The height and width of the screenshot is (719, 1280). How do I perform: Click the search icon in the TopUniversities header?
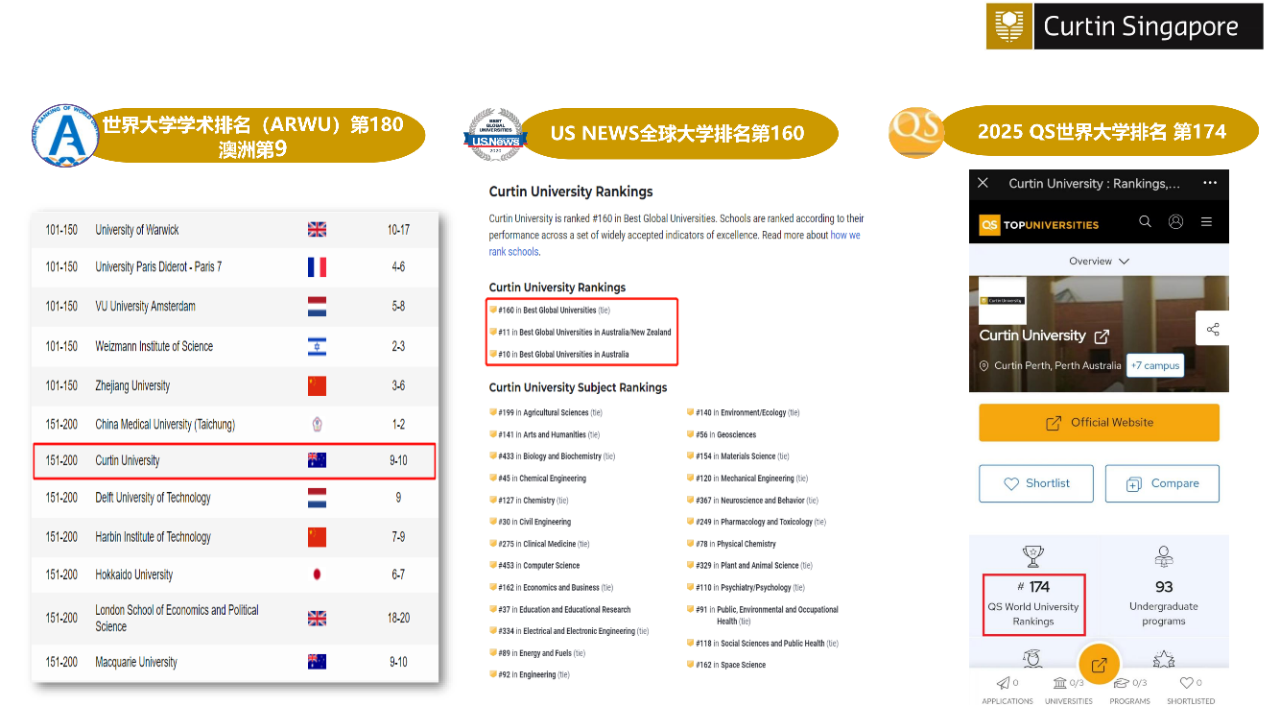point(1145,222)
